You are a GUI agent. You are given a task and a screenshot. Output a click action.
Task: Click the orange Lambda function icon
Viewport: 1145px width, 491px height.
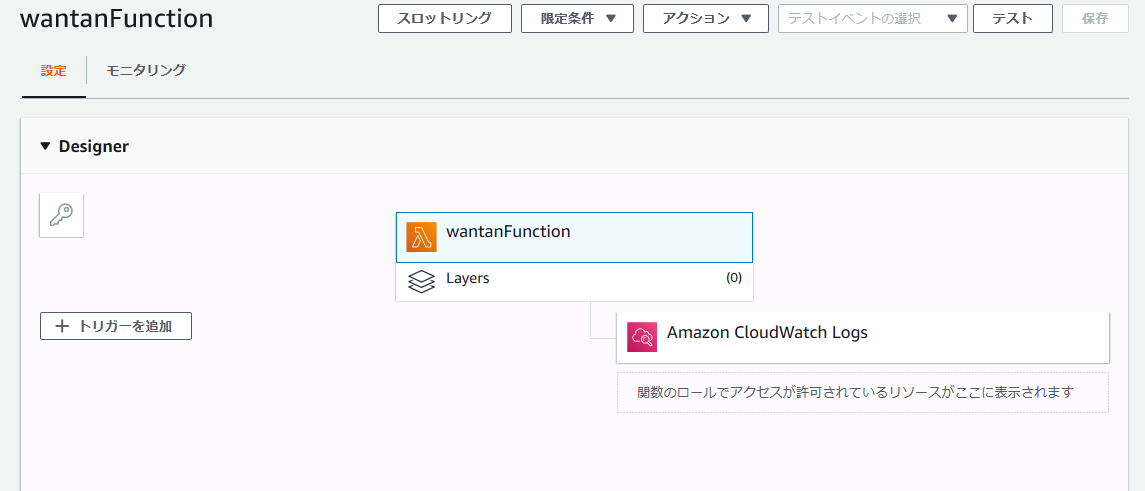pos(422,237)
